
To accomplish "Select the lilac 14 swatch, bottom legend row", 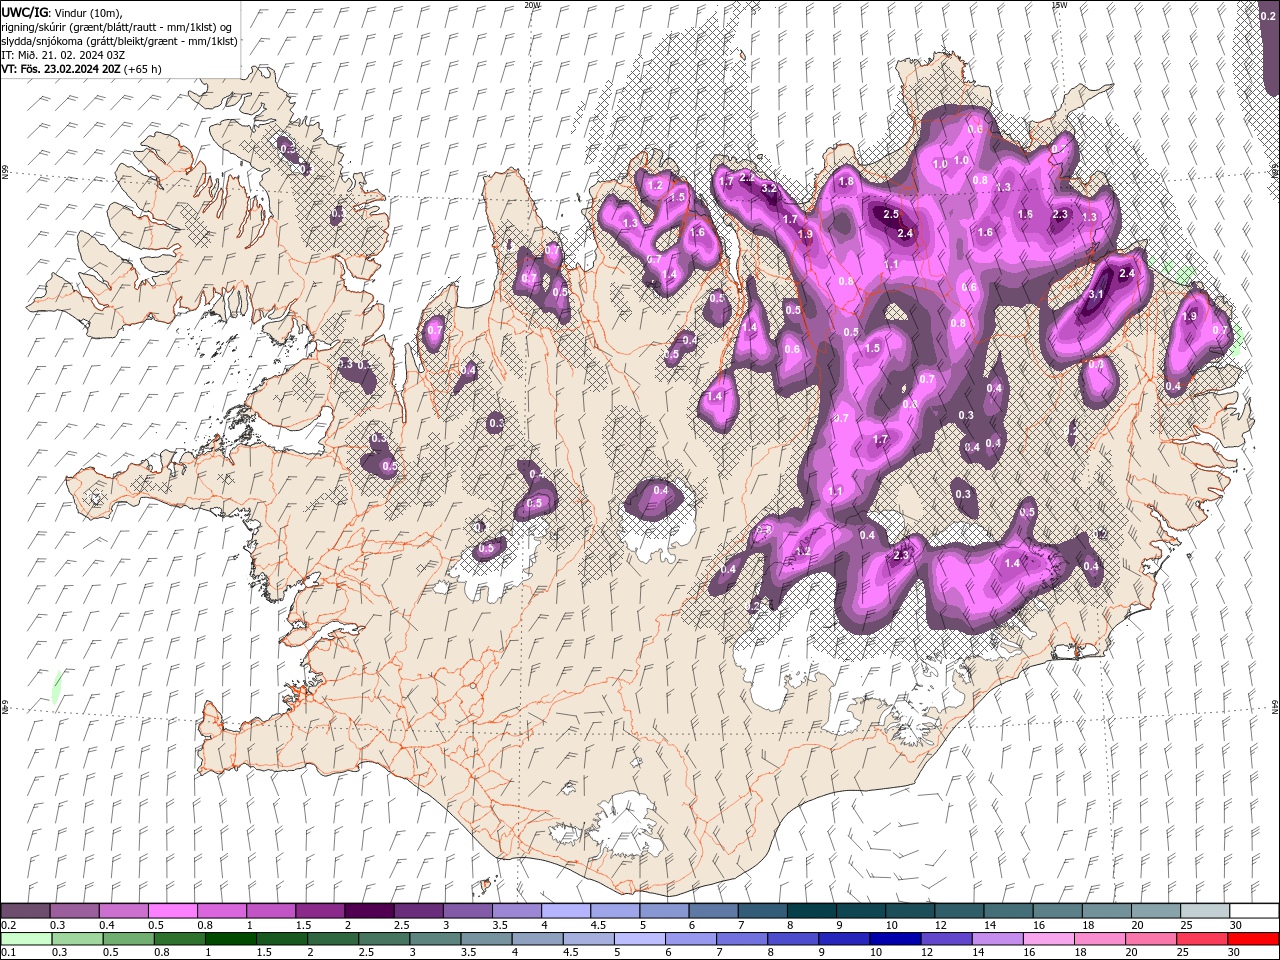I will pyautogui.click(x=997, y=939).
